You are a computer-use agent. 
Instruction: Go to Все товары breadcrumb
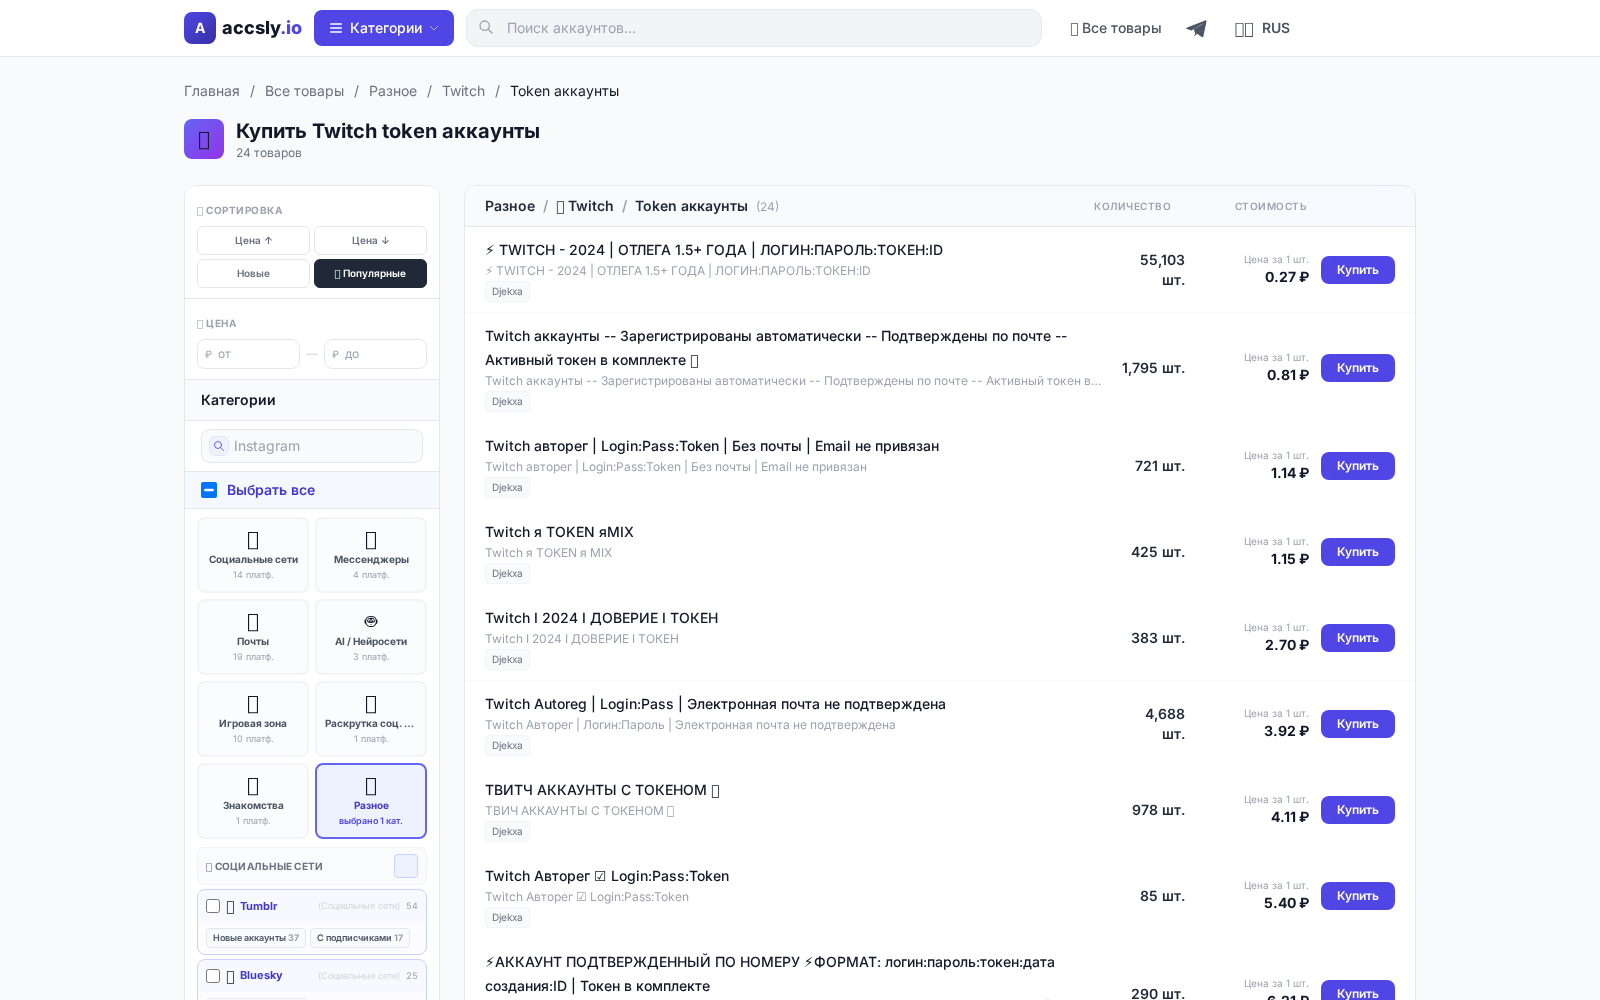(x=304, y=91)
